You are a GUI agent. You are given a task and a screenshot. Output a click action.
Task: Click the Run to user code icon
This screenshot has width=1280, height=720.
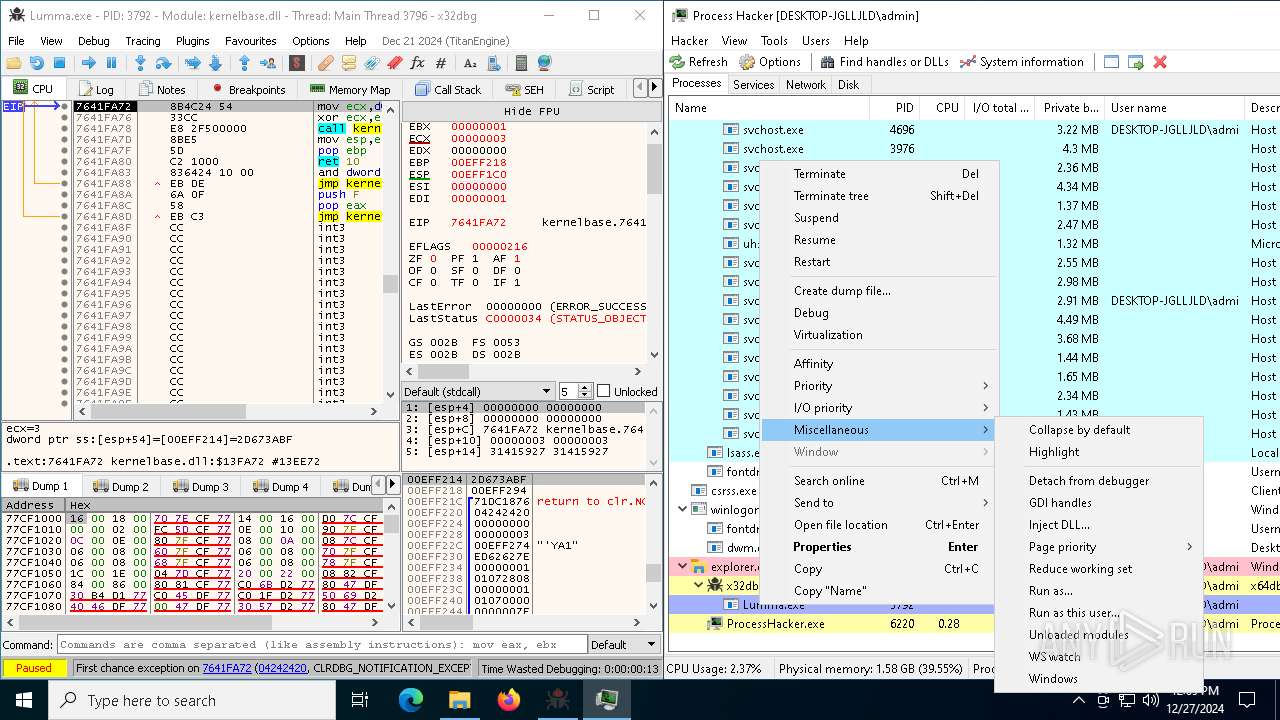pos(269,63)
